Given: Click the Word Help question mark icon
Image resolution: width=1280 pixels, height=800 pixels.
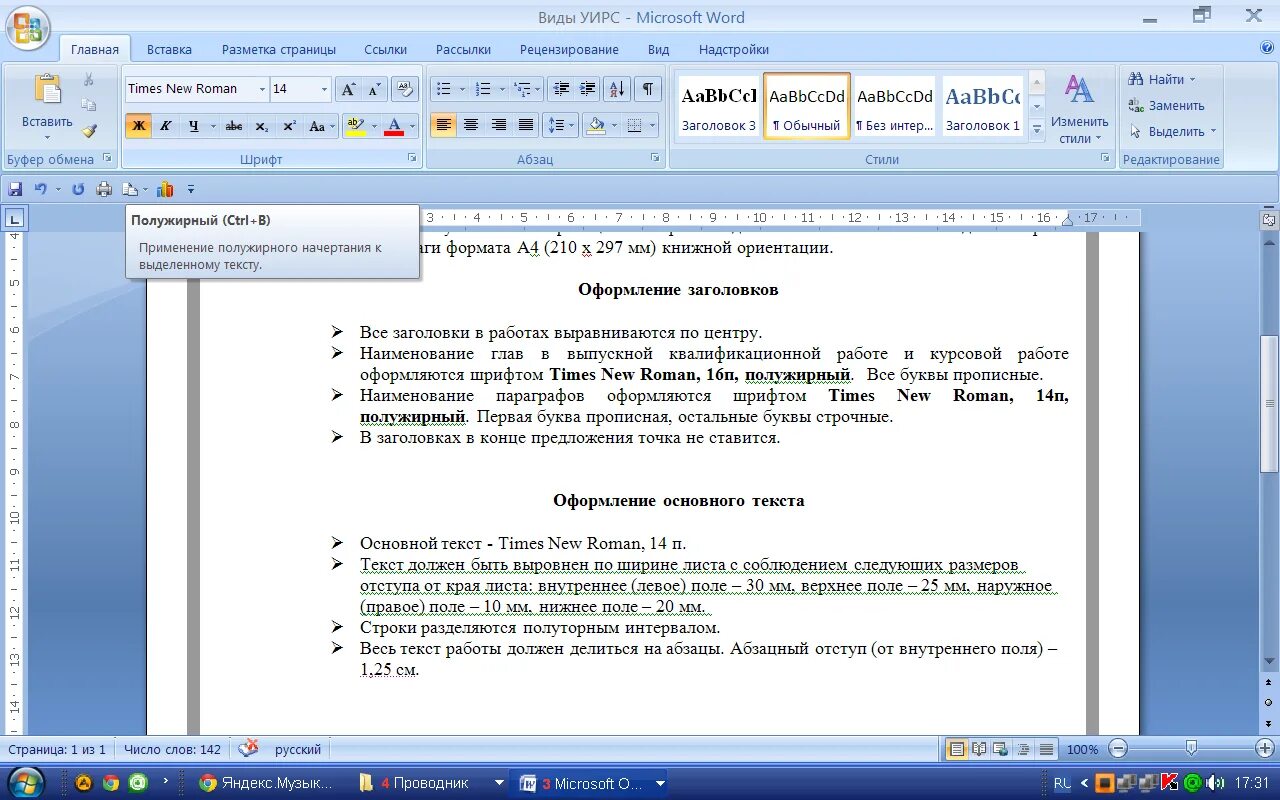Looking at the screenshot, I should pos(1267,47).
